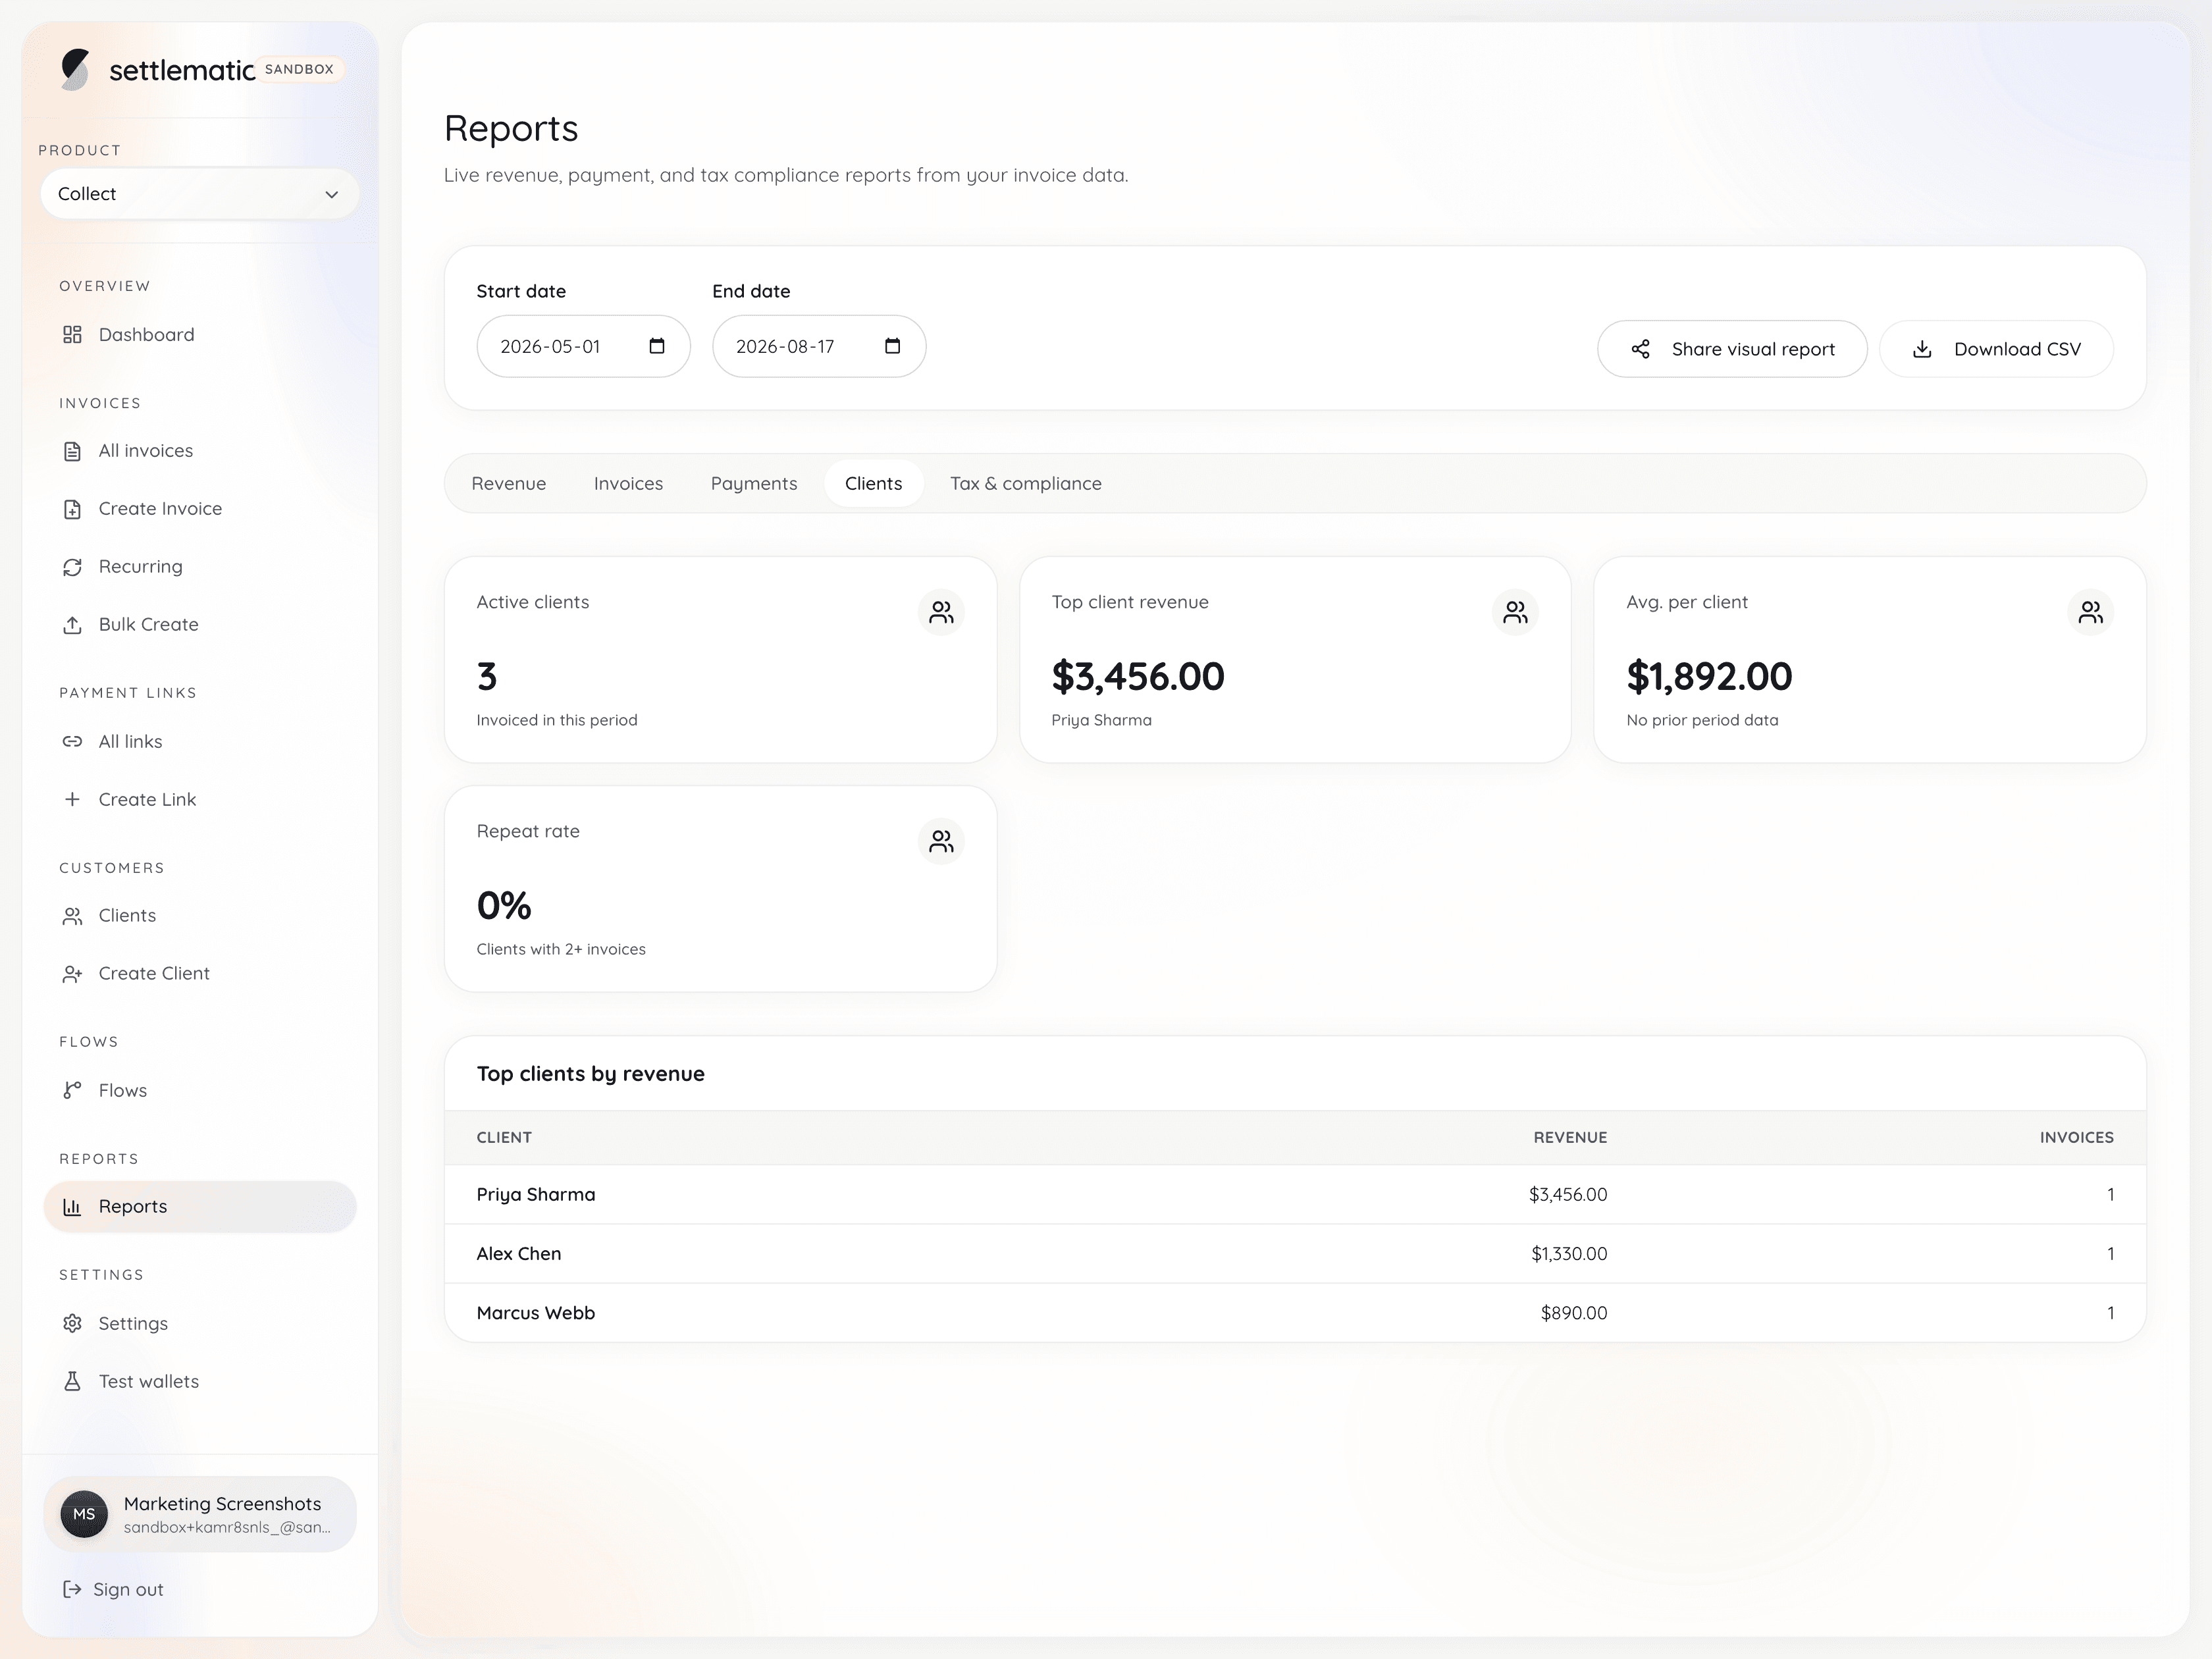The height and width of the screenshot is (1659, 2212).
Task: Click the Avg. per client card icon
Action: coord(2090,612)
